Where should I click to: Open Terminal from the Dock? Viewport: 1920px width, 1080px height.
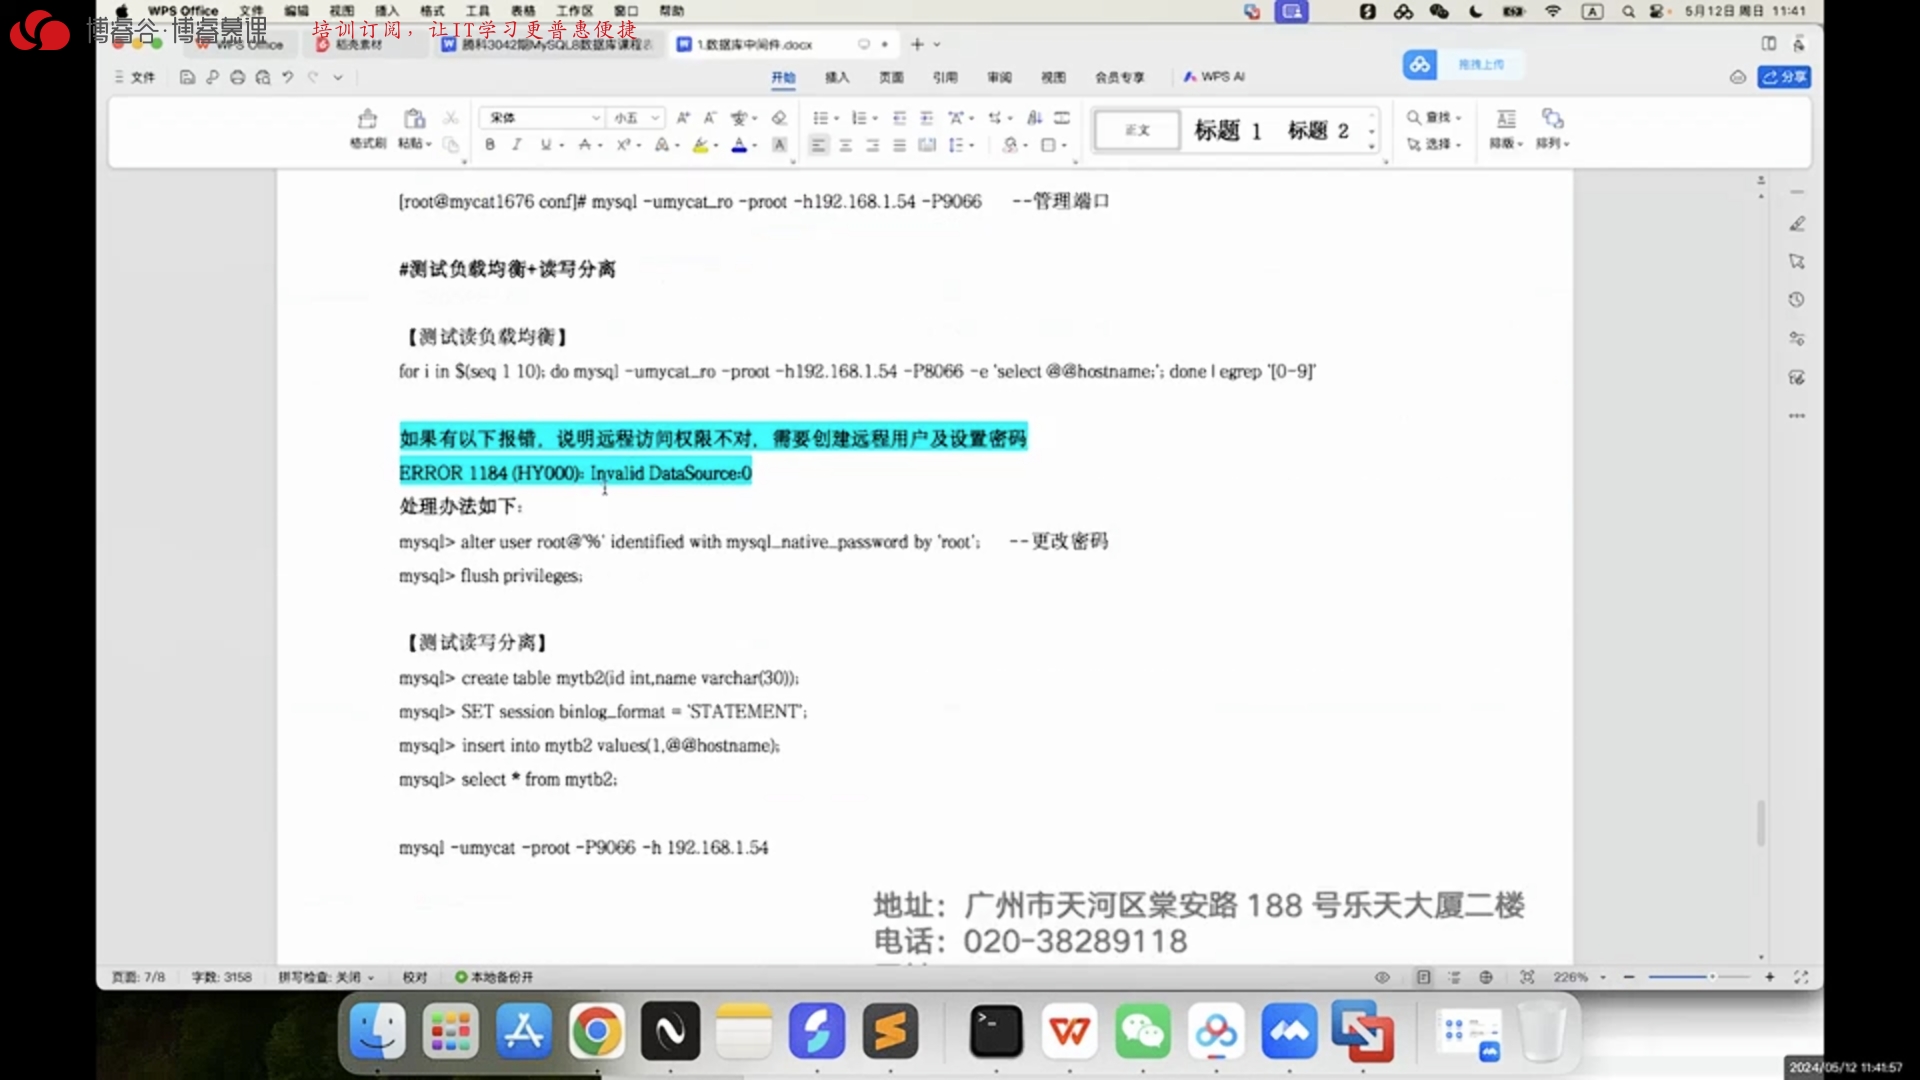click(996, 1031)
